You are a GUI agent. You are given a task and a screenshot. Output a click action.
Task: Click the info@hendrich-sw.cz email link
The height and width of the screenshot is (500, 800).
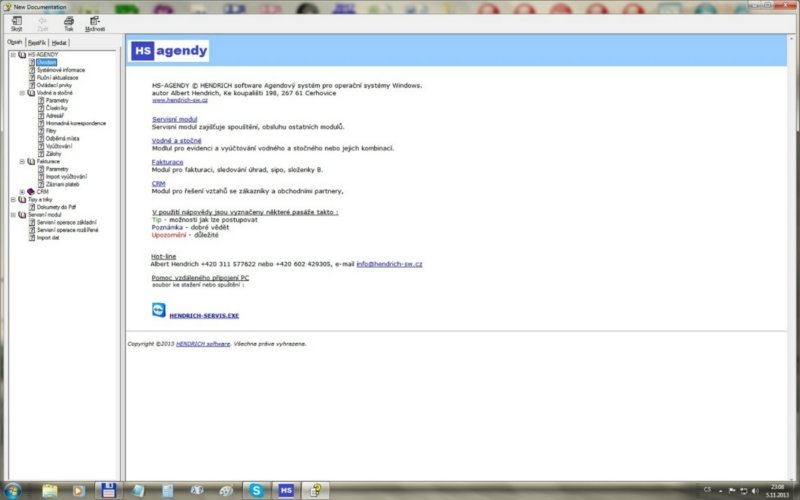389,264
